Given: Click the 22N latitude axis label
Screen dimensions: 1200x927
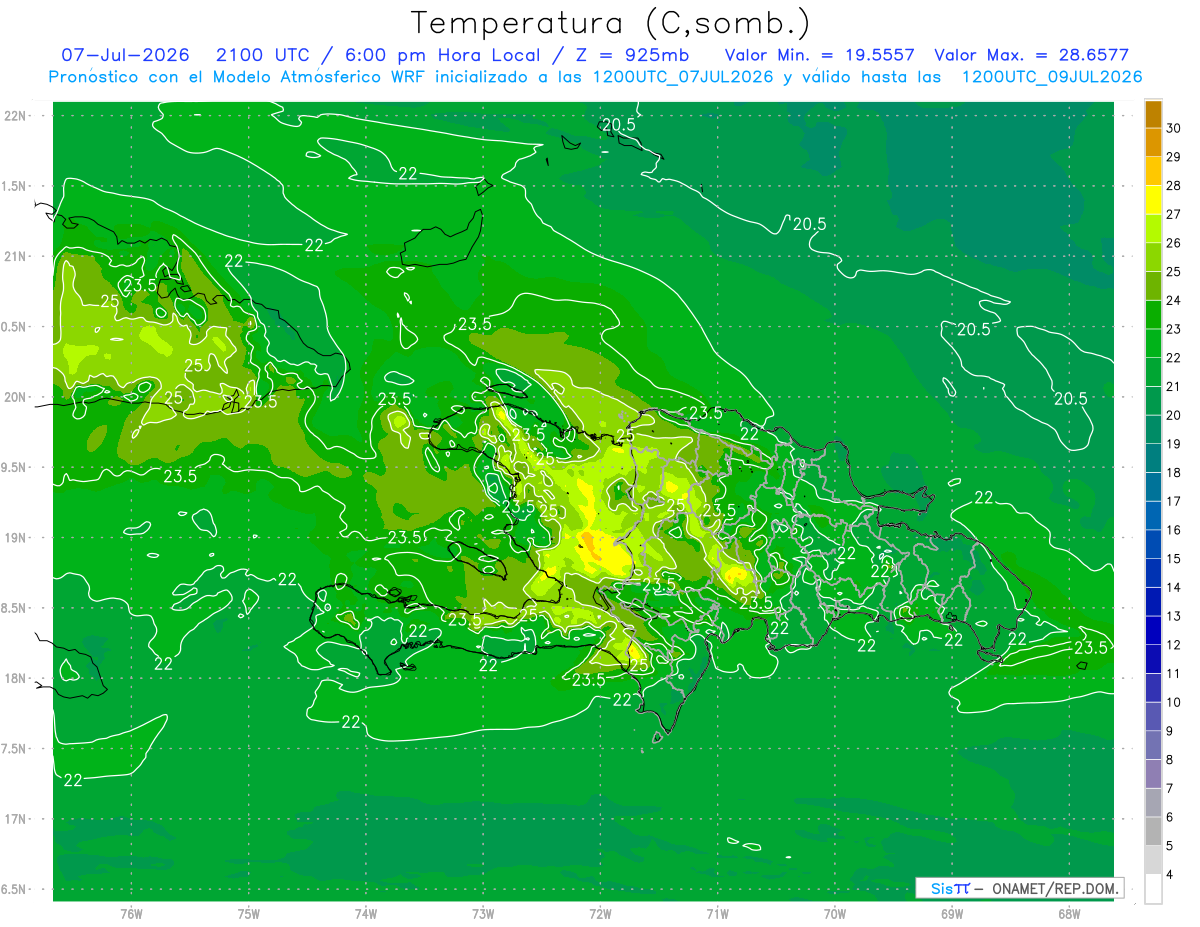Looking at the screenshot, I should pyautogui.click(x=16, y=115).
